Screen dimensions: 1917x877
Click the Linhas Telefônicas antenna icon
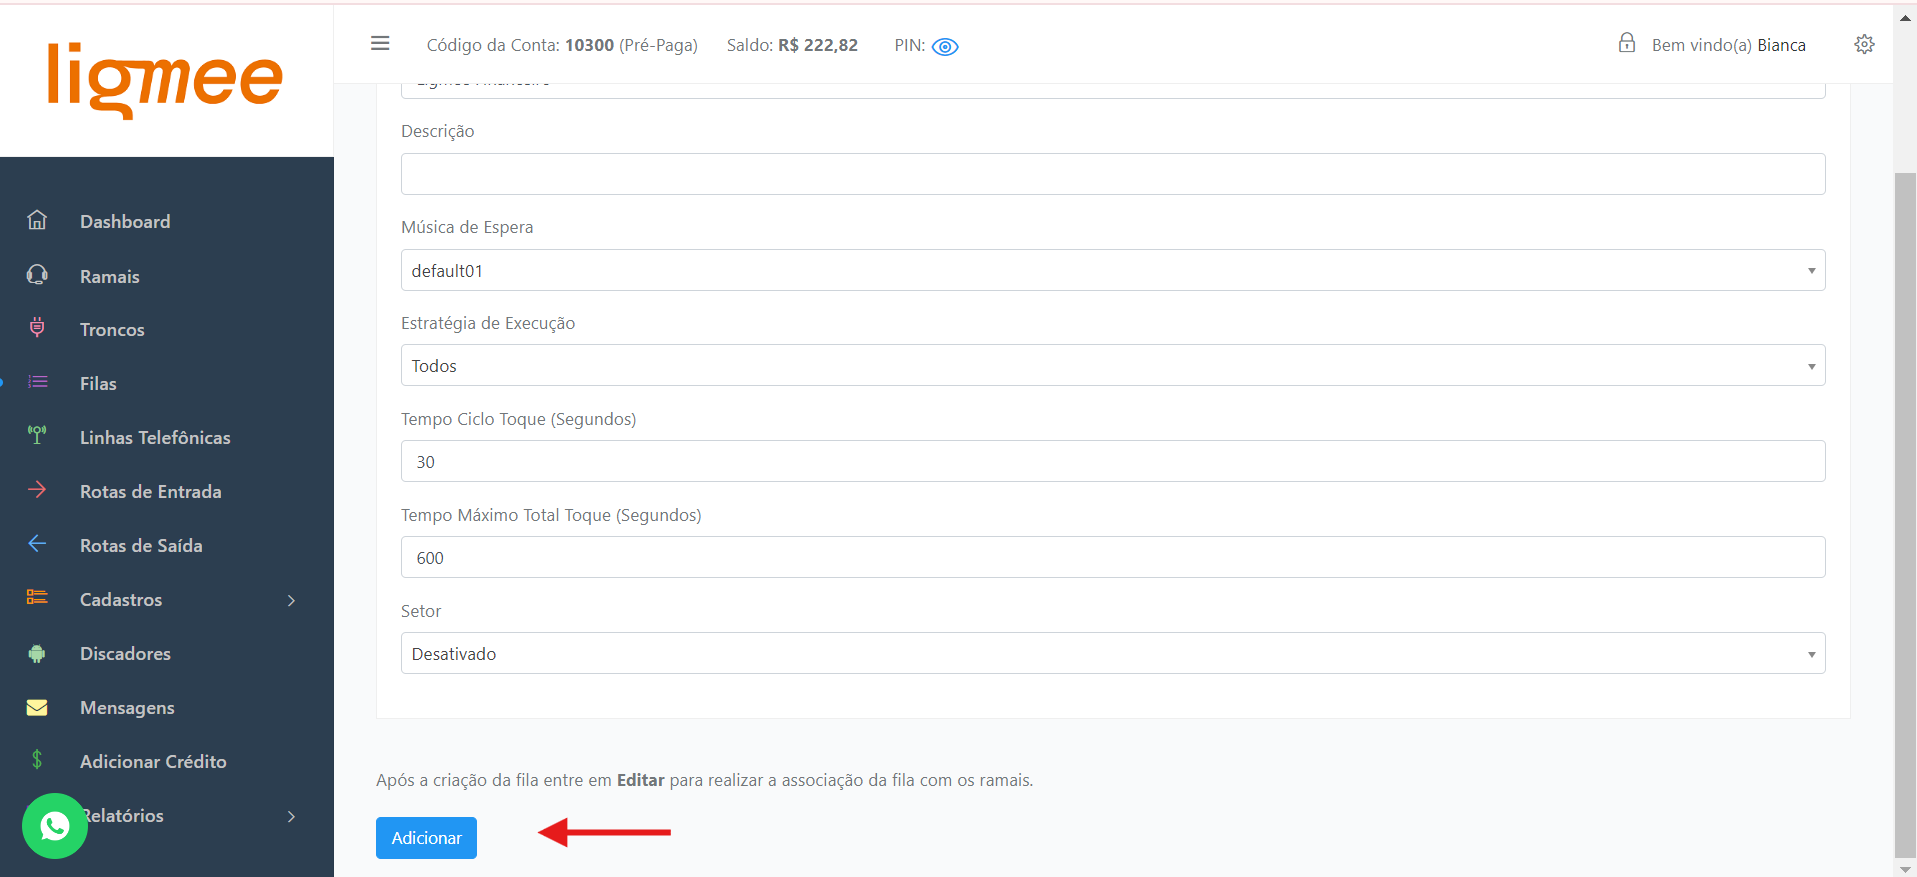37,435
